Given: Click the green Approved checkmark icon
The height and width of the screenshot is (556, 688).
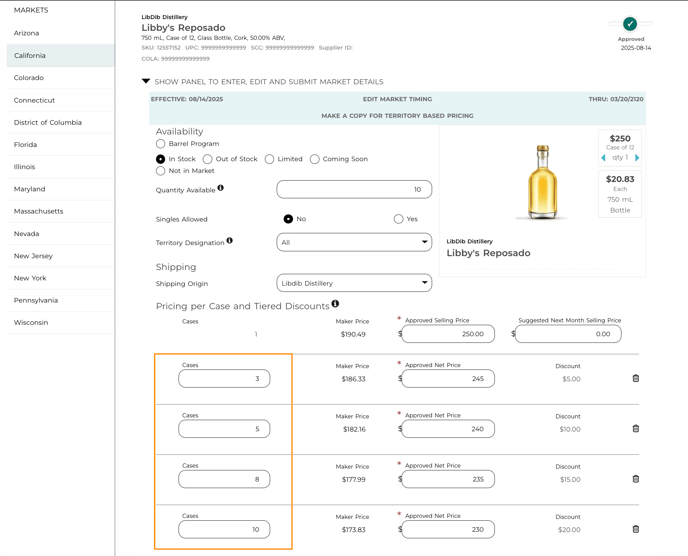Looking at the screenshot, I should coord(630,24).
